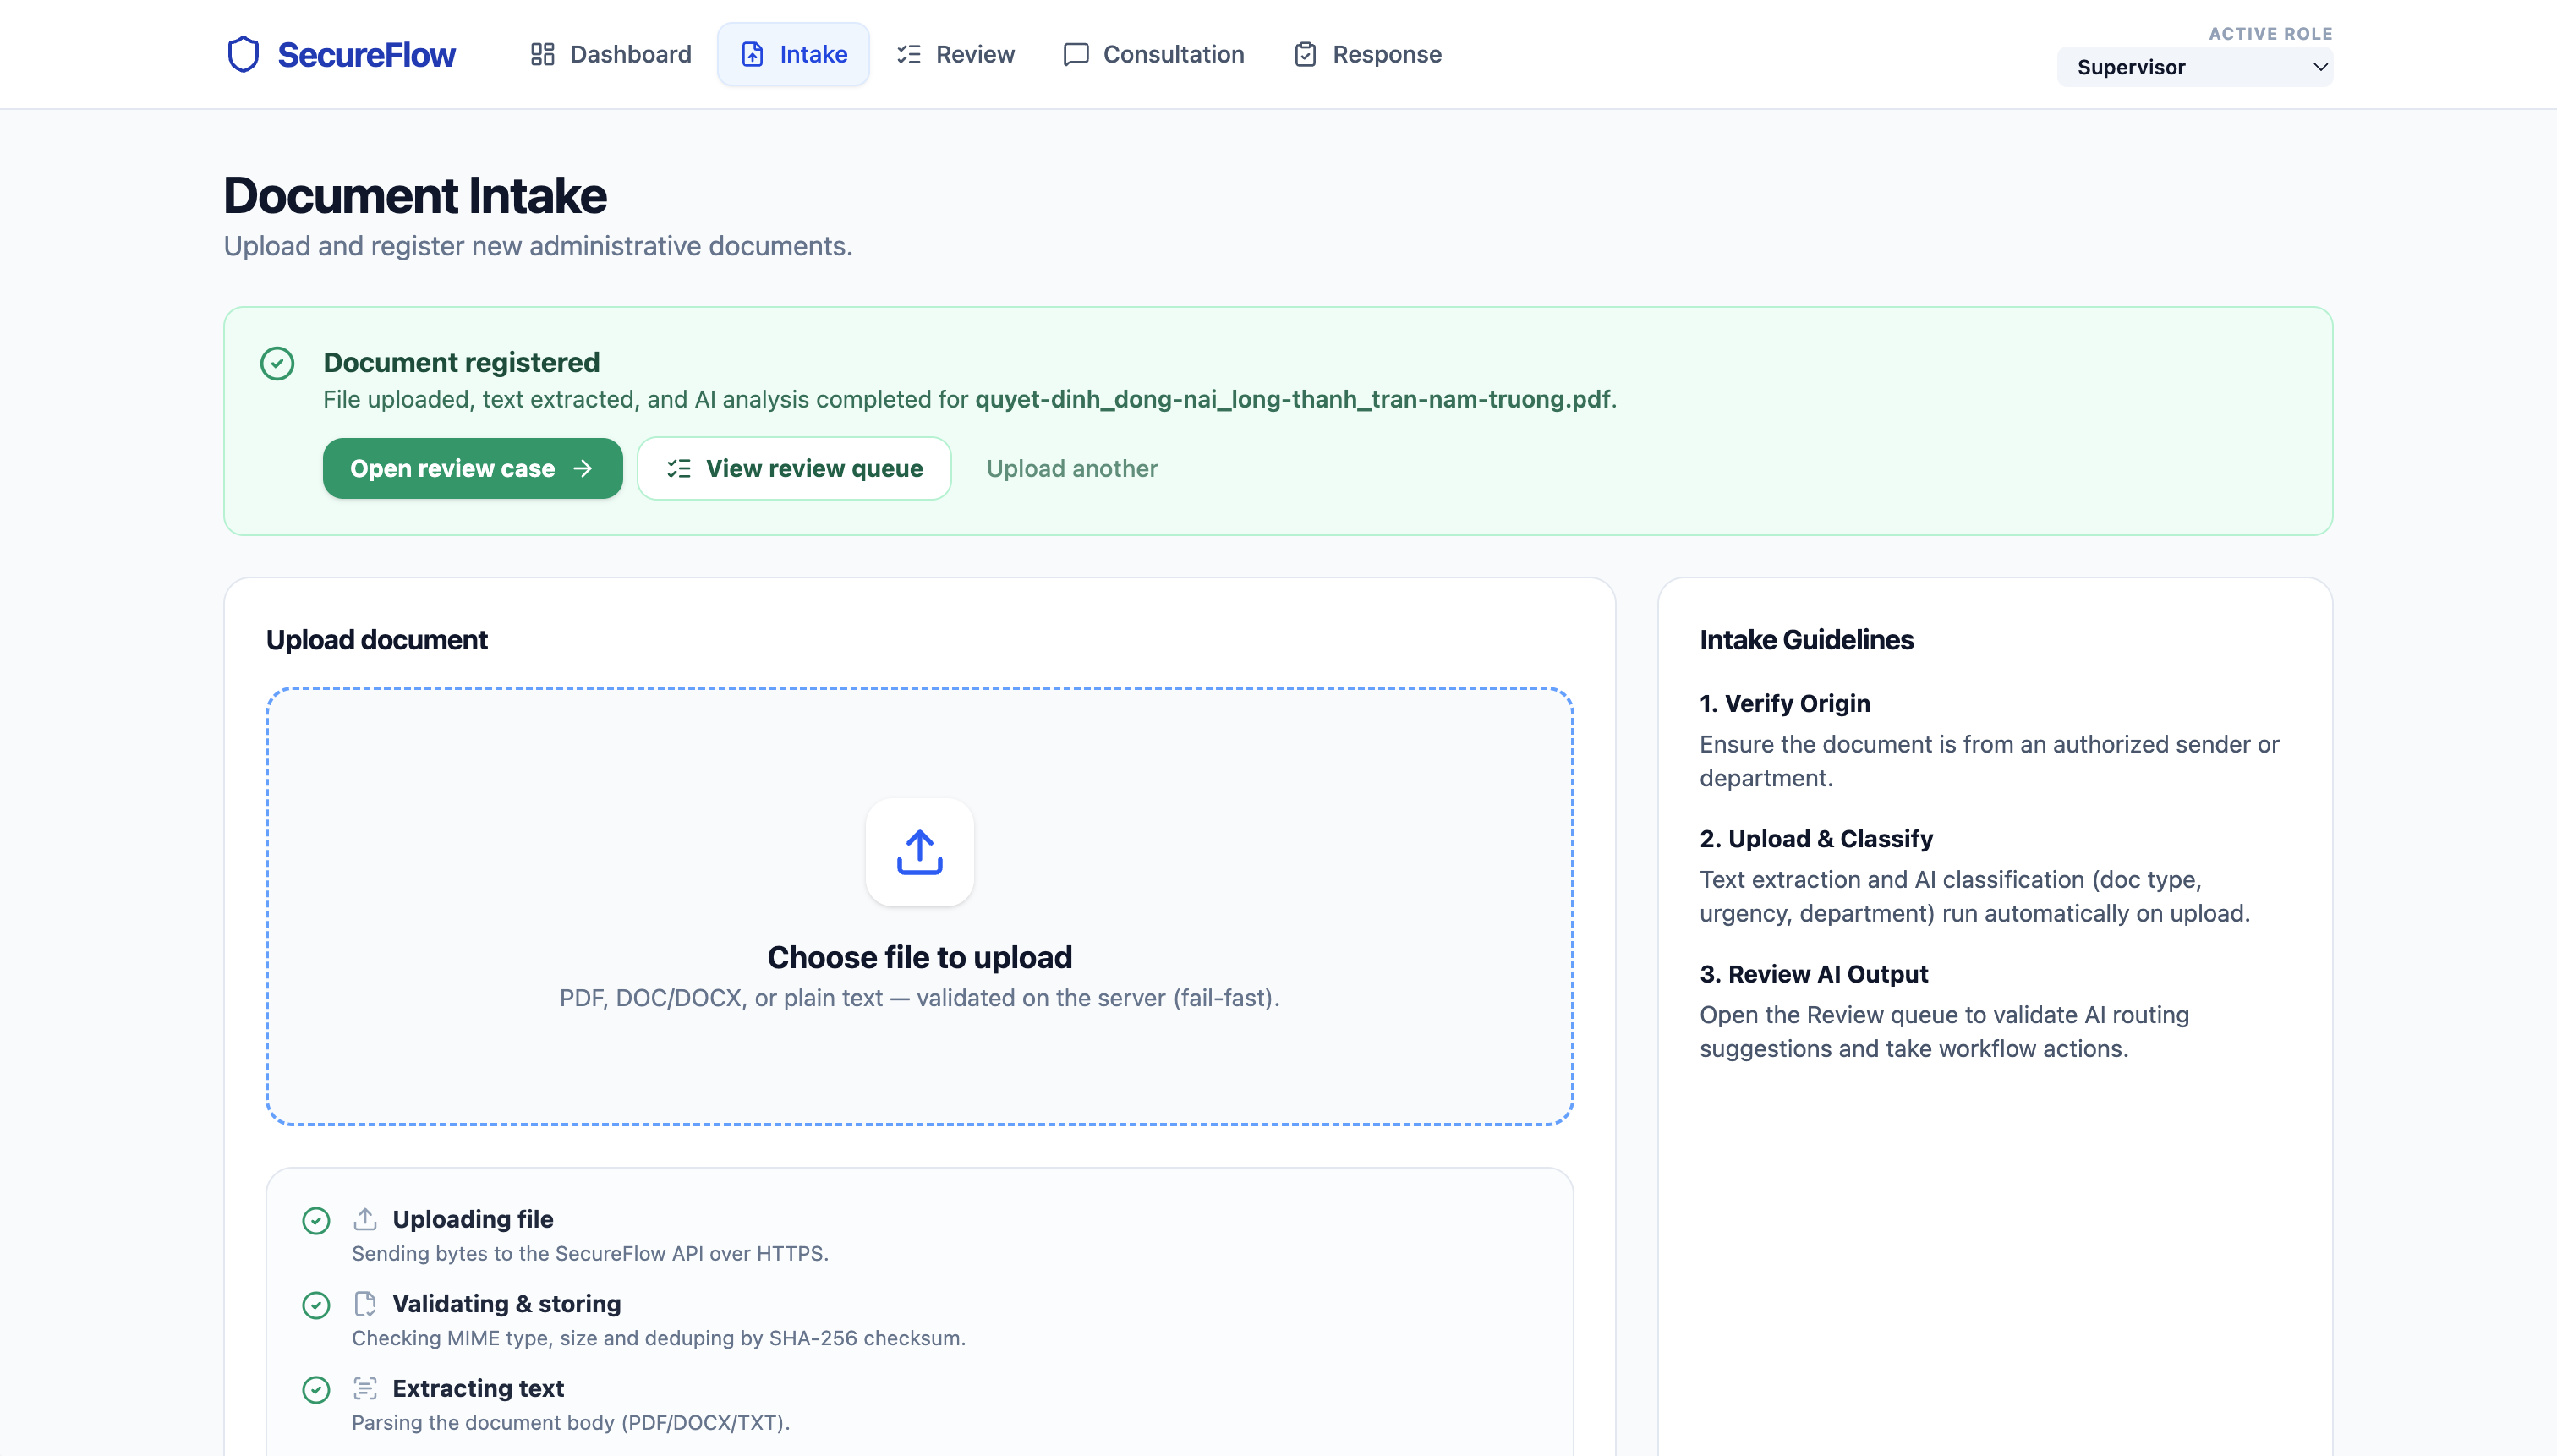
Task: Click the green check for Uploading file step
Action: pos(316,1220)
